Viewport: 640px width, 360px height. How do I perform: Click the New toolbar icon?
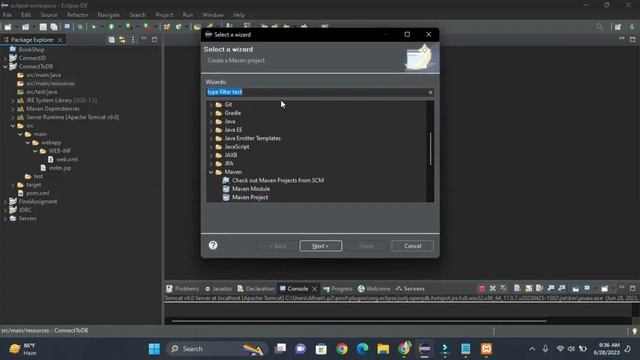point(8,27)
